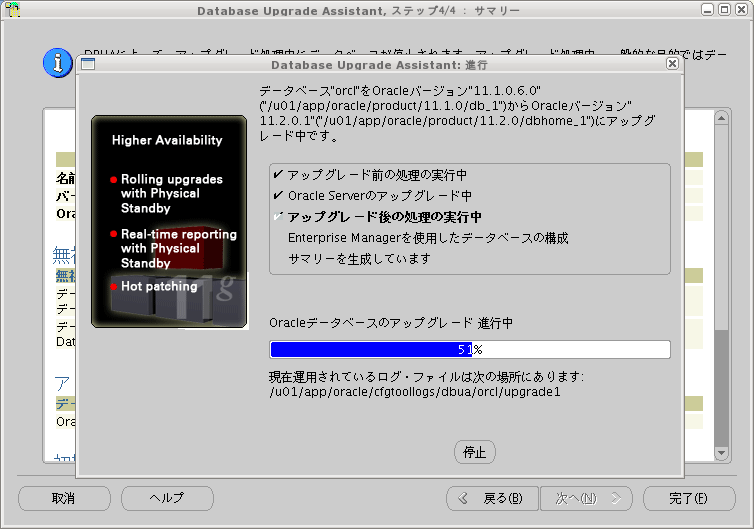
Task: Click the checkmark beside Oracle Serverのアップグレード中
Action: [x=278, y=195]
